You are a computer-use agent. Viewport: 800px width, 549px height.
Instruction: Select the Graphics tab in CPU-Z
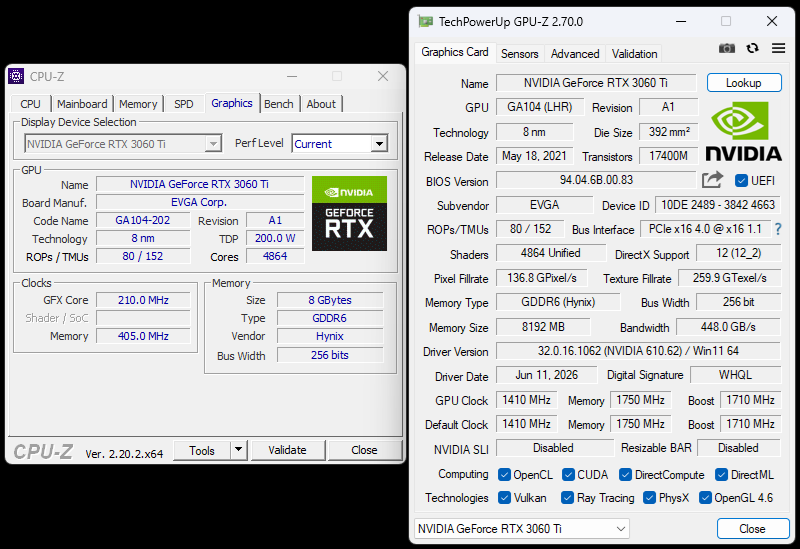[x=232, y=103]
